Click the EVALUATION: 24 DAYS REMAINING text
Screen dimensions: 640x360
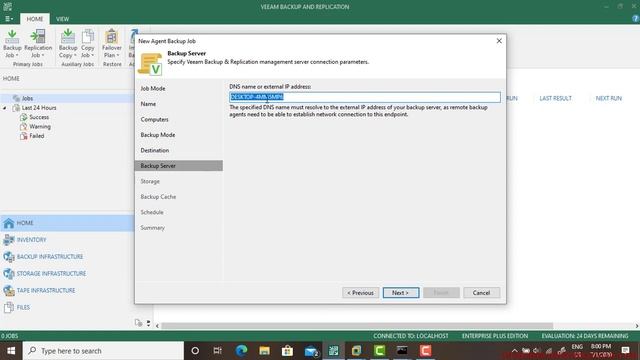point(584,336)
